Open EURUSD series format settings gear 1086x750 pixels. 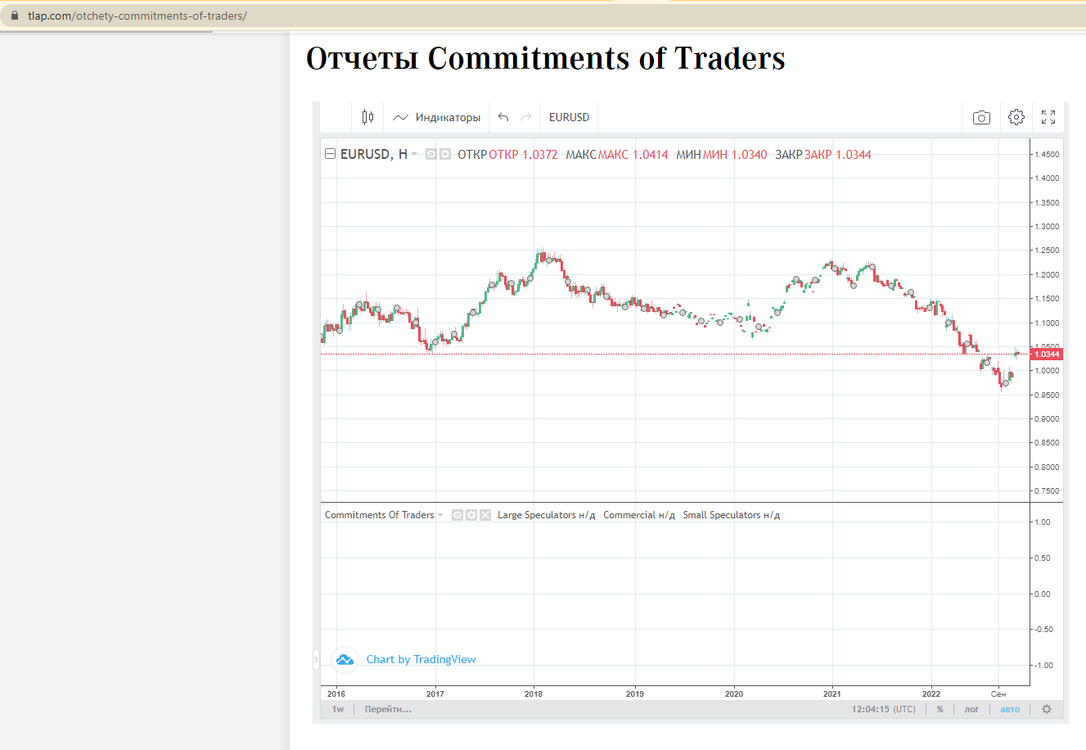445,154
